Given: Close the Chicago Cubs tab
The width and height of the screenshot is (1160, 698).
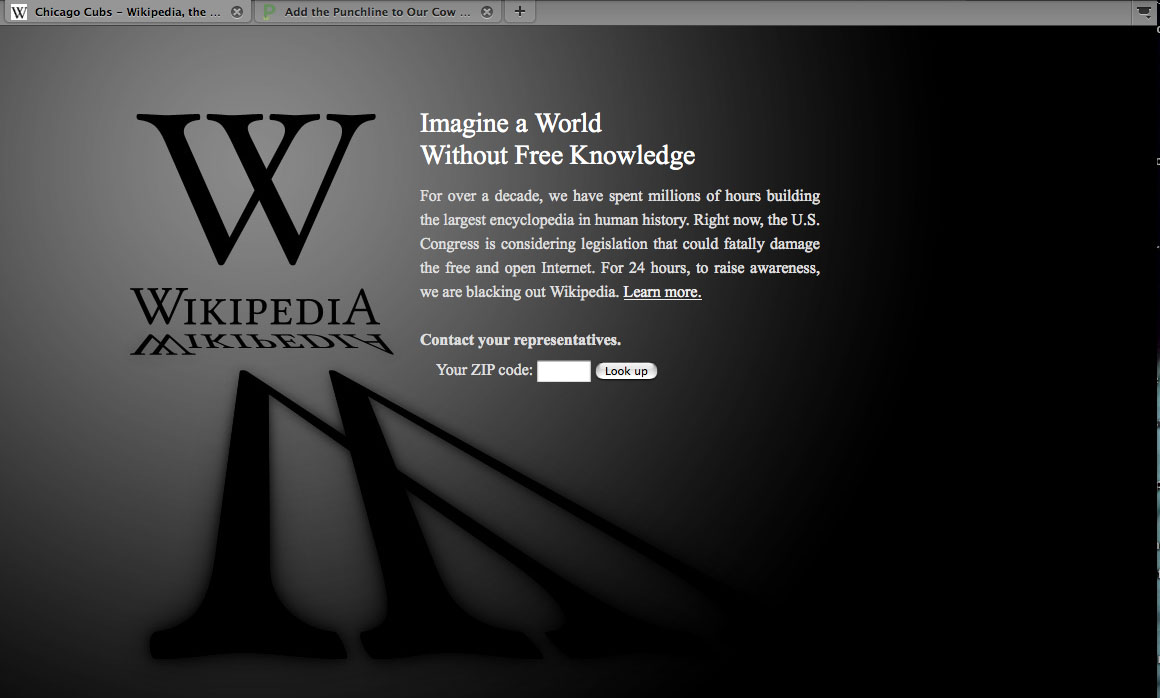Looking at the screenshot, I should click(x=237, y=12).
